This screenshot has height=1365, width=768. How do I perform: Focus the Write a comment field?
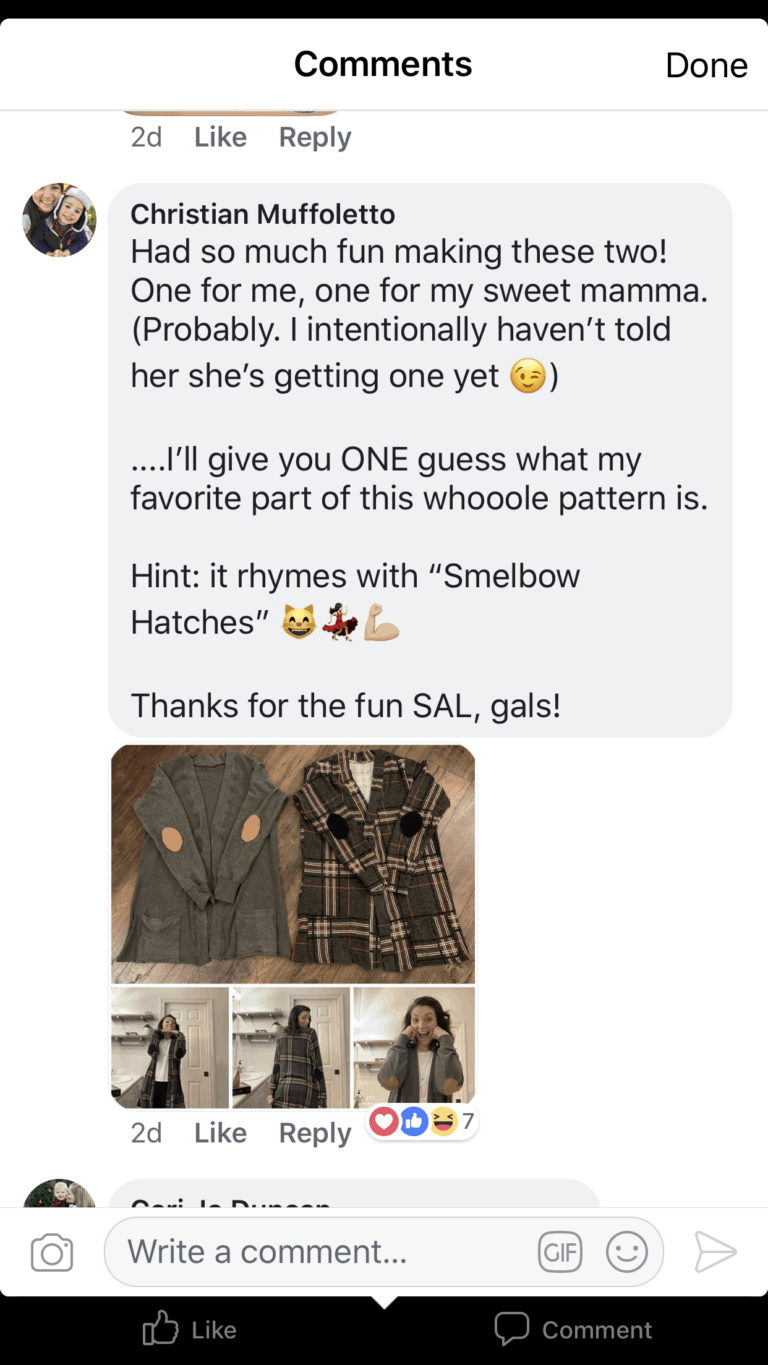[330, 1252]
